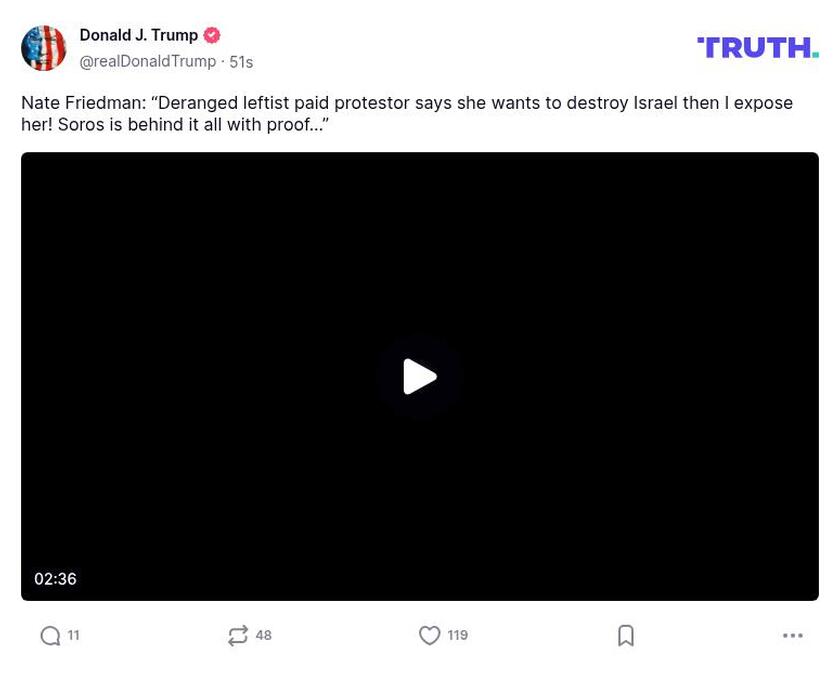840x674 pixels.
Task: Click the like count of 119
Action: pyautogui.click(x=459, y=635)
